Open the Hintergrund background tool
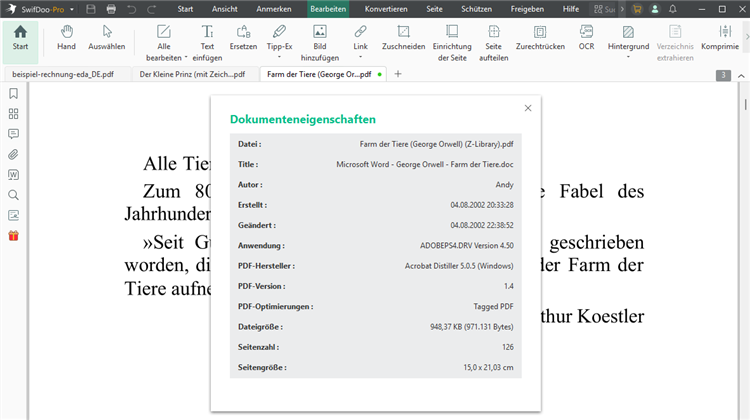Image resolution: width=750 pixels, height=420 pixels. (629, 38)
